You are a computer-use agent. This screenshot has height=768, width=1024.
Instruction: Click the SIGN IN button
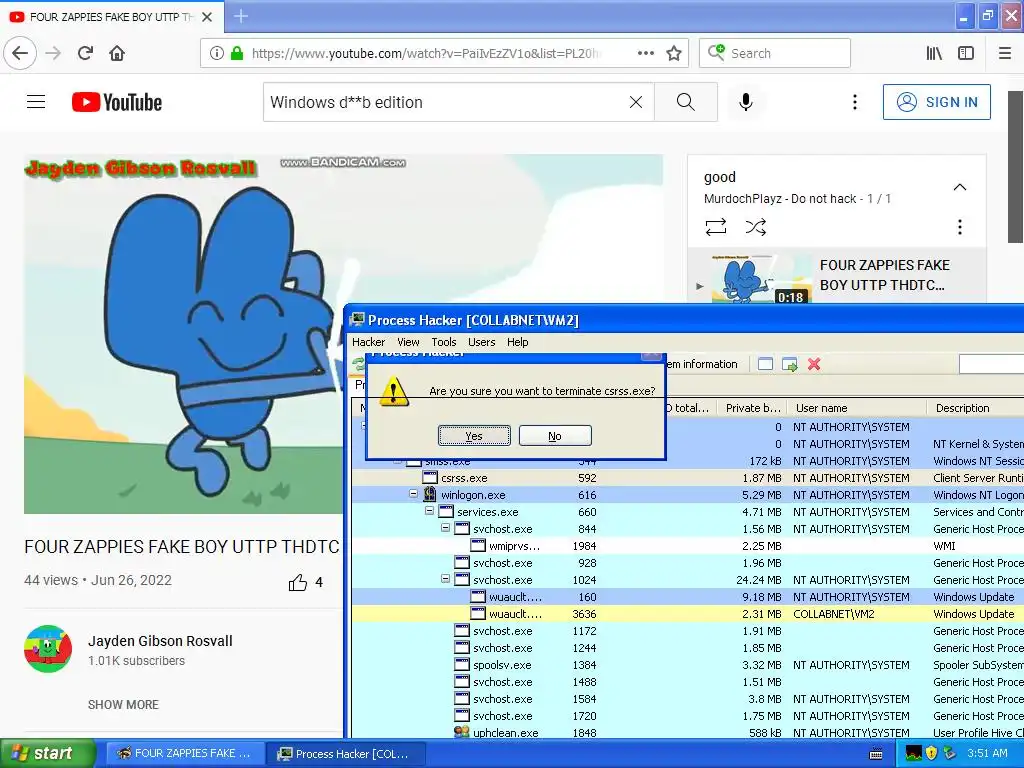[x=936, y=102]
